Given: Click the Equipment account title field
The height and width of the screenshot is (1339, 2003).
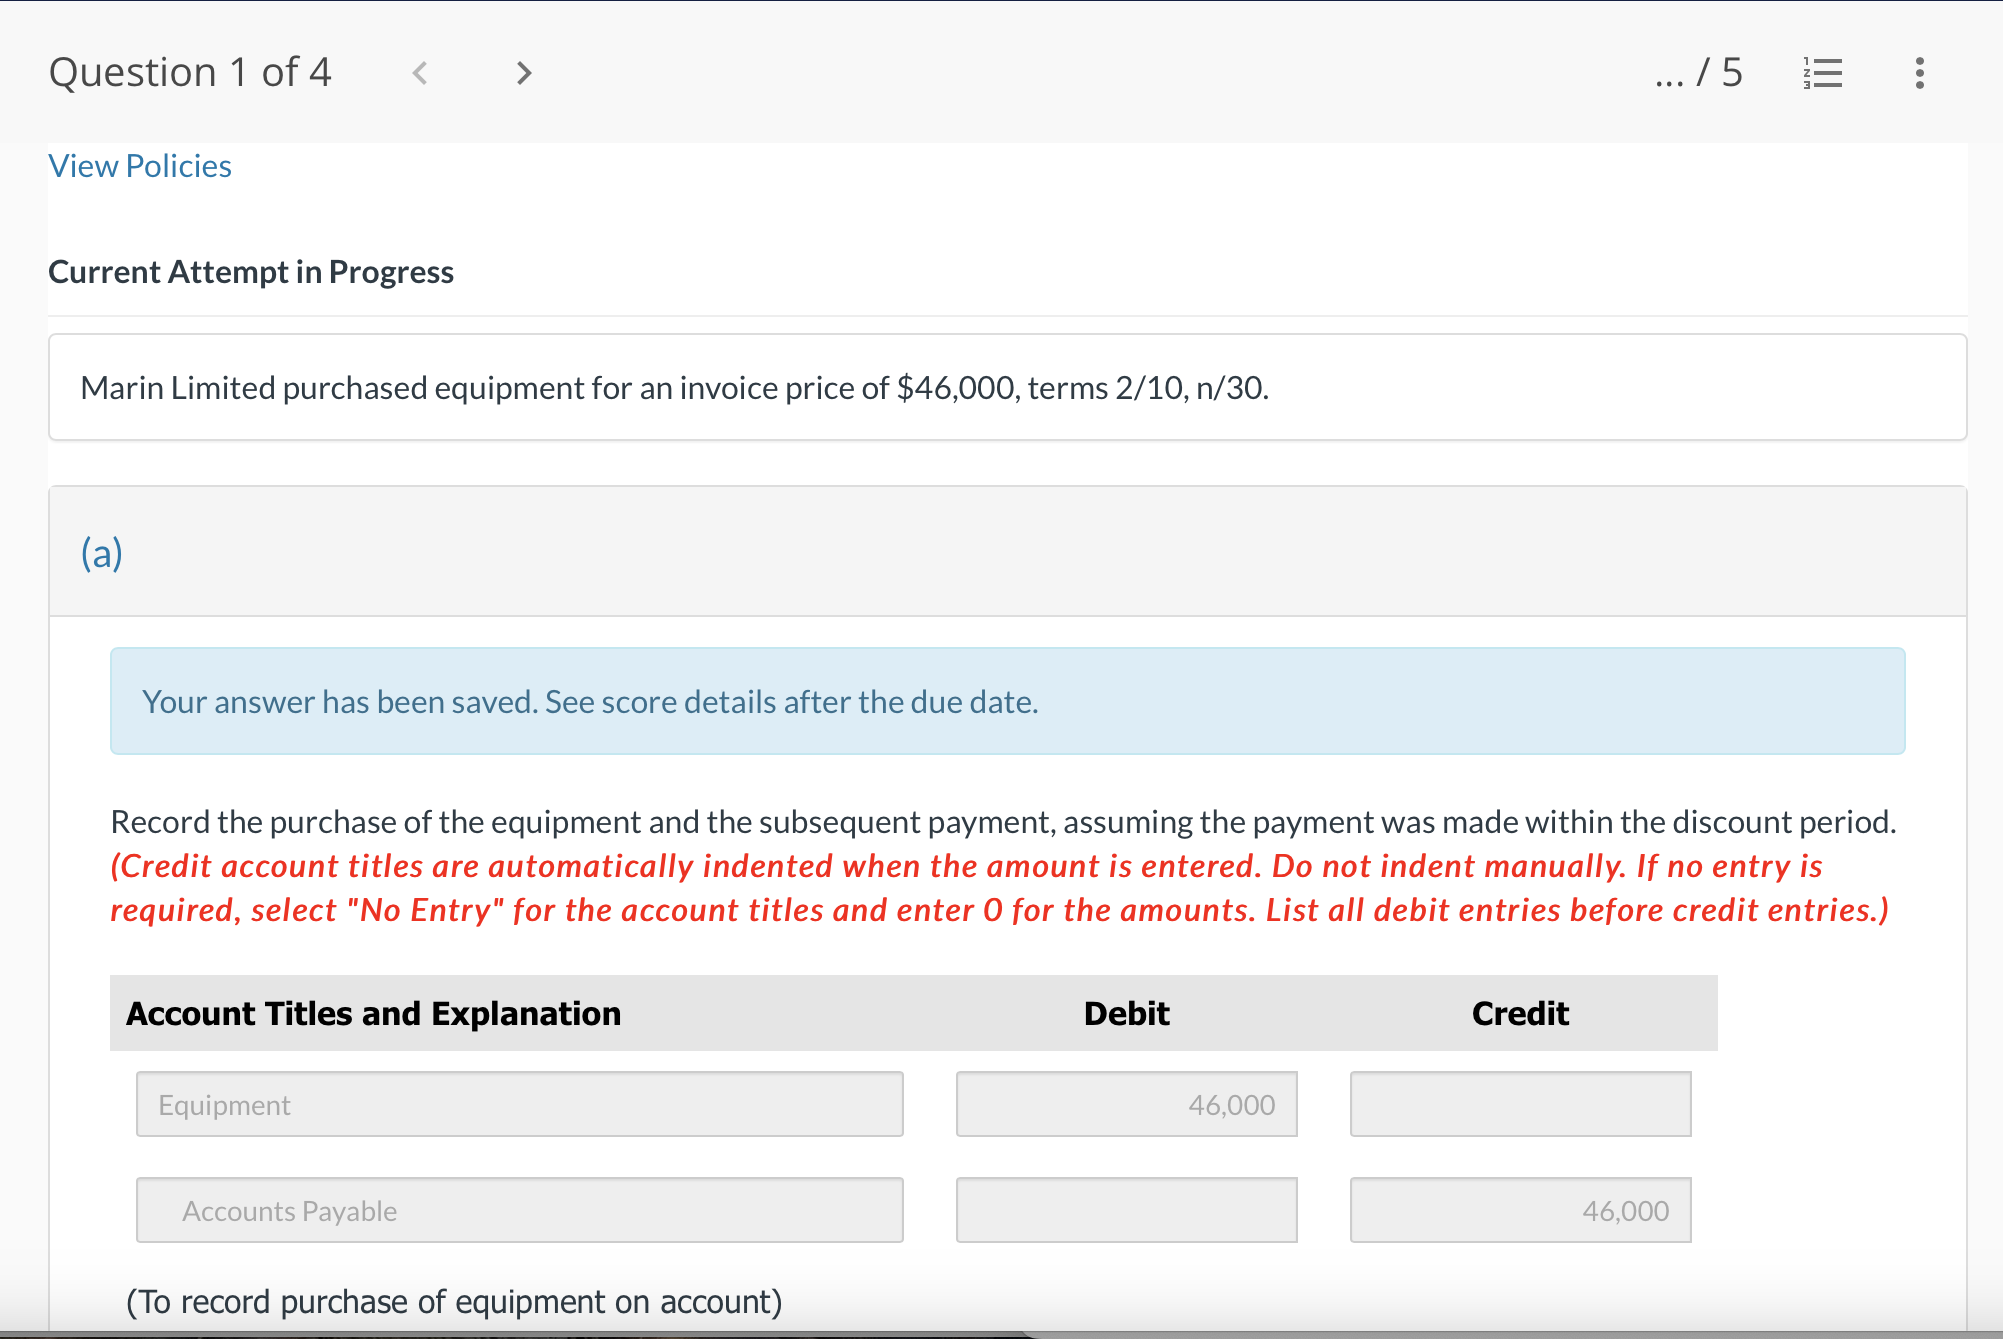Looking at the screenshot, I should coord(519,1104).
